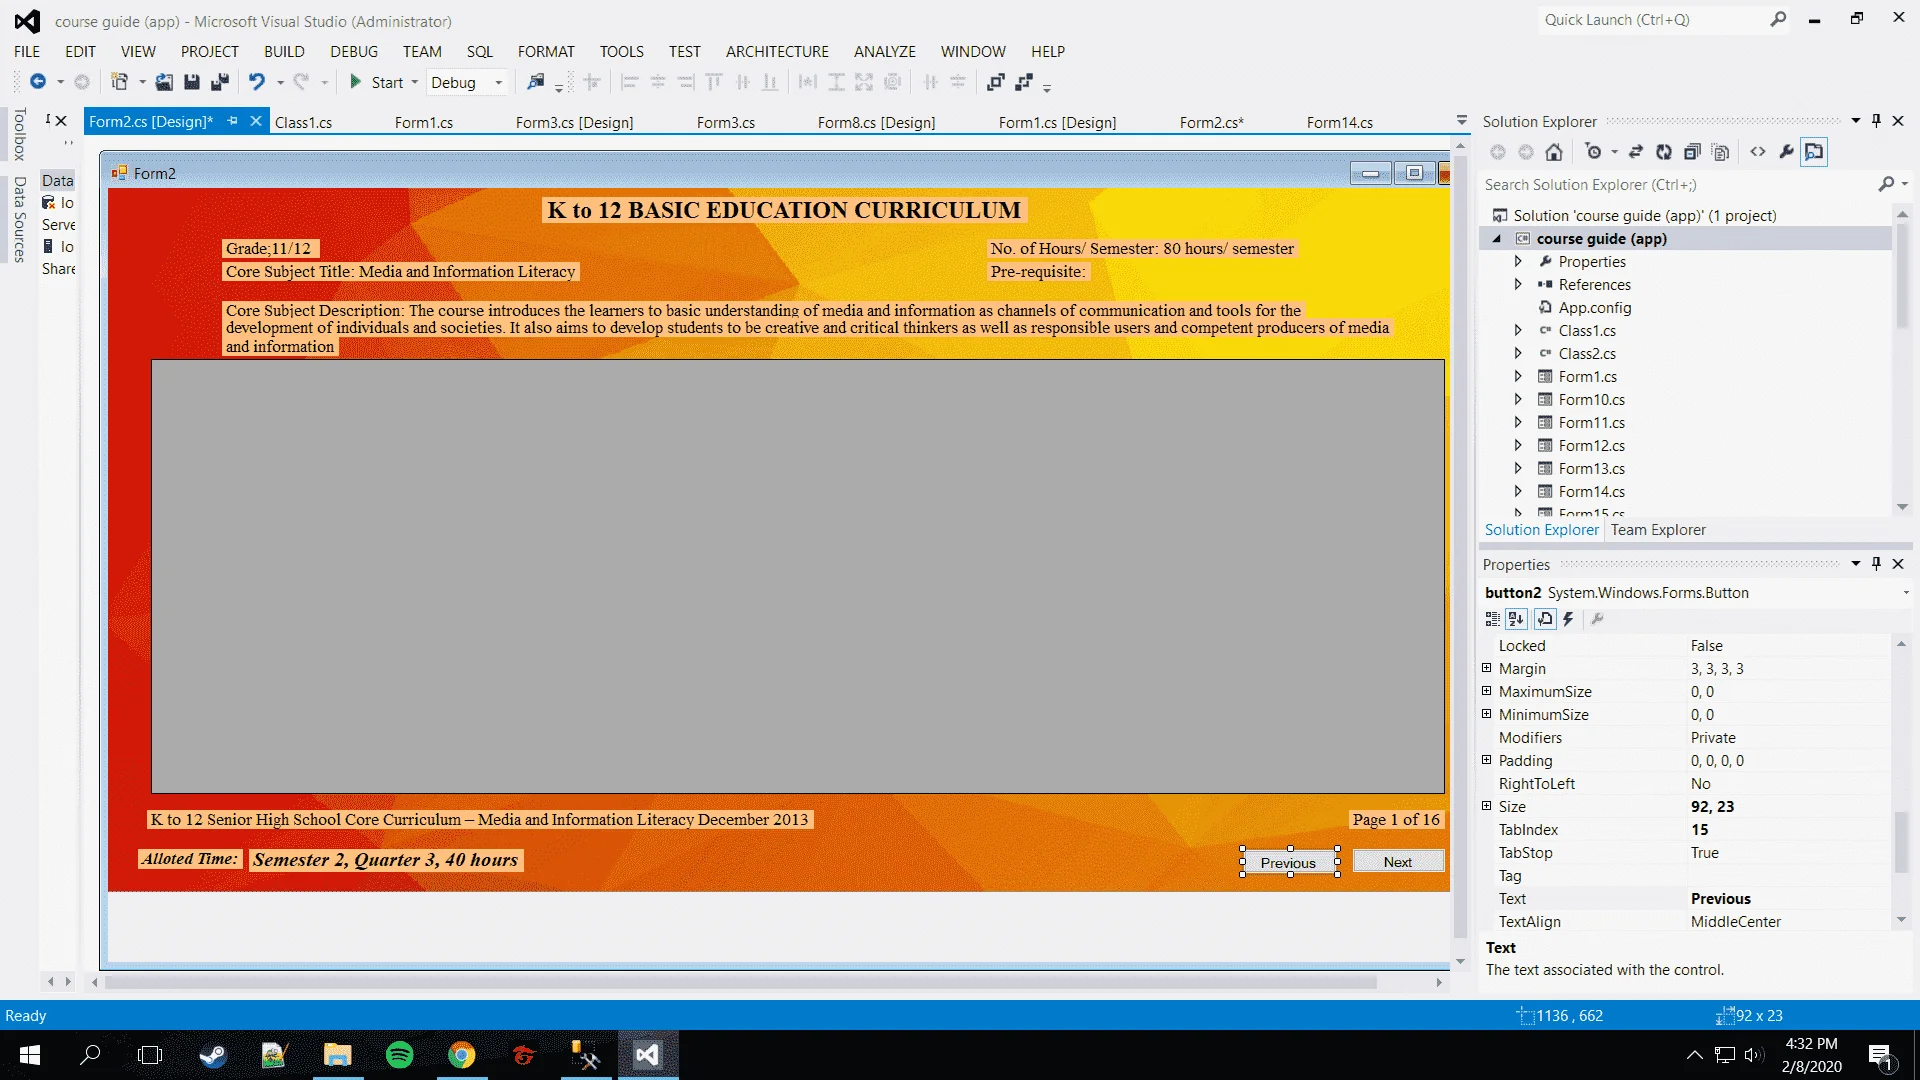This screenshot has width=1920, height=1080.
Task: Open the Solution Explorer window options dropdown
Action: [1855, 121]
